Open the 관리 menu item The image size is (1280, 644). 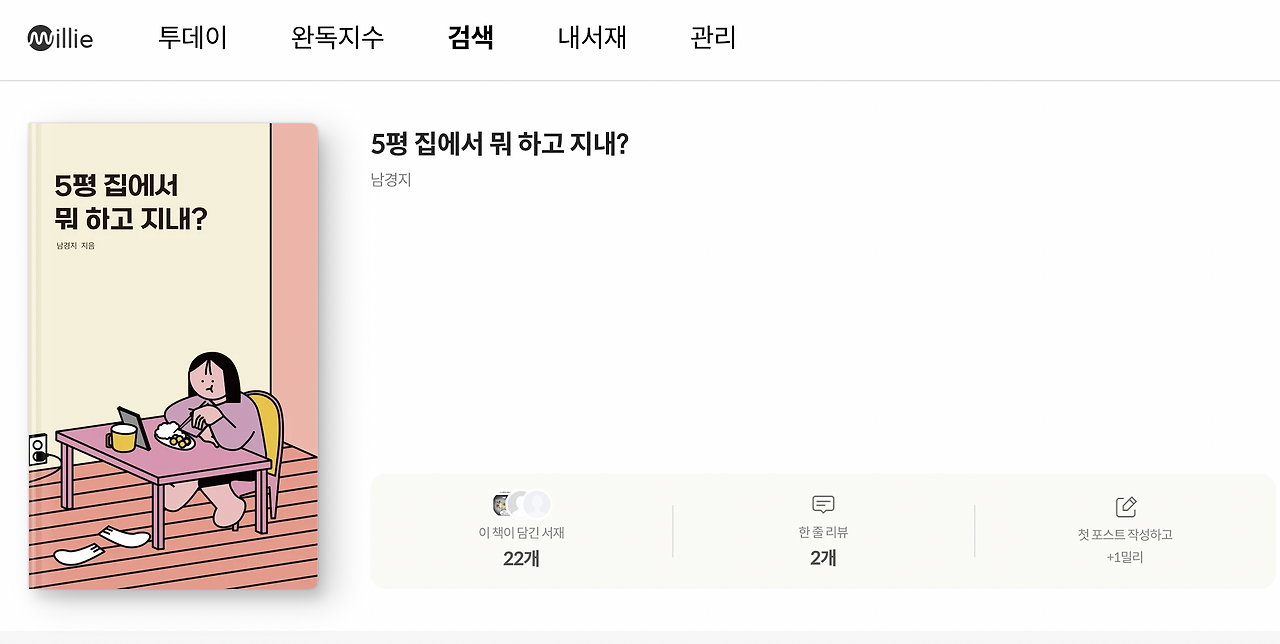point(711,37)
